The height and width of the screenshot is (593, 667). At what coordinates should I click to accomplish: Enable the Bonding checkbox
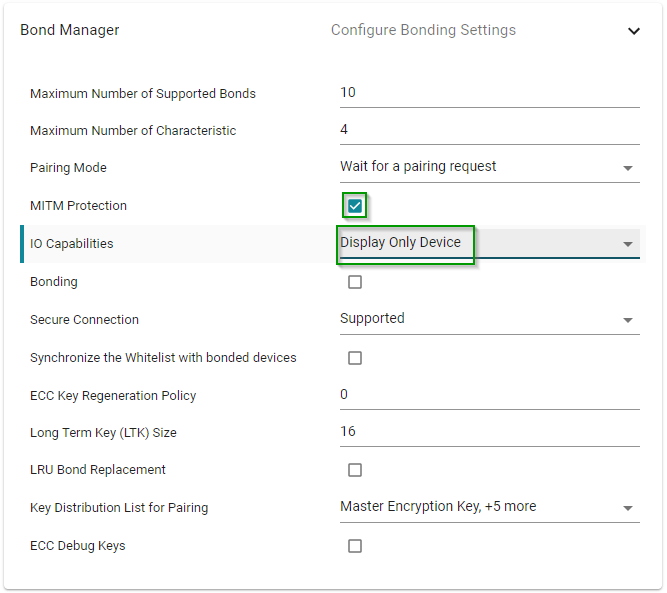[355, 282]
